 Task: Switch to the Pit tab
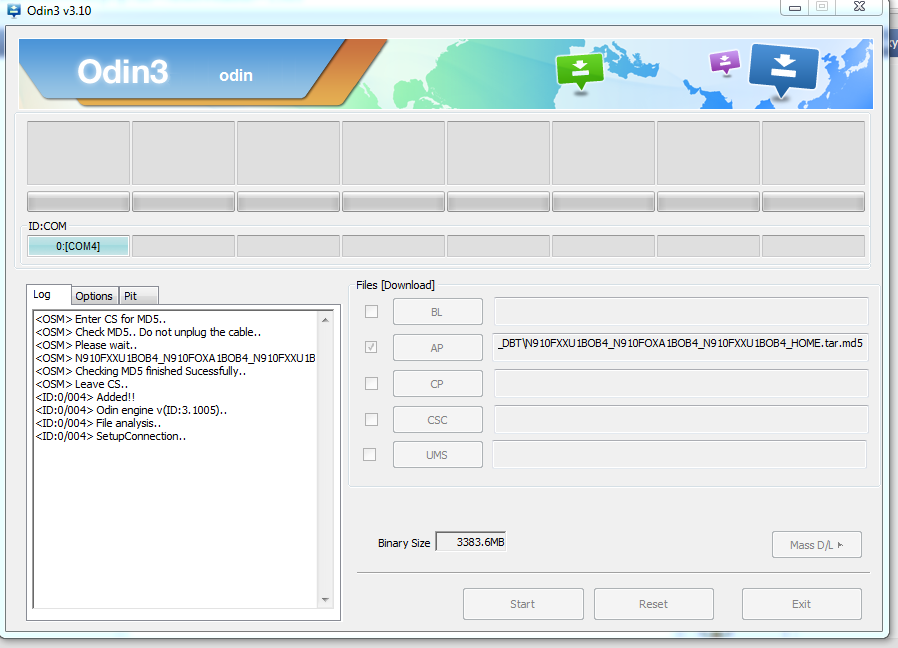pos(139,296)
